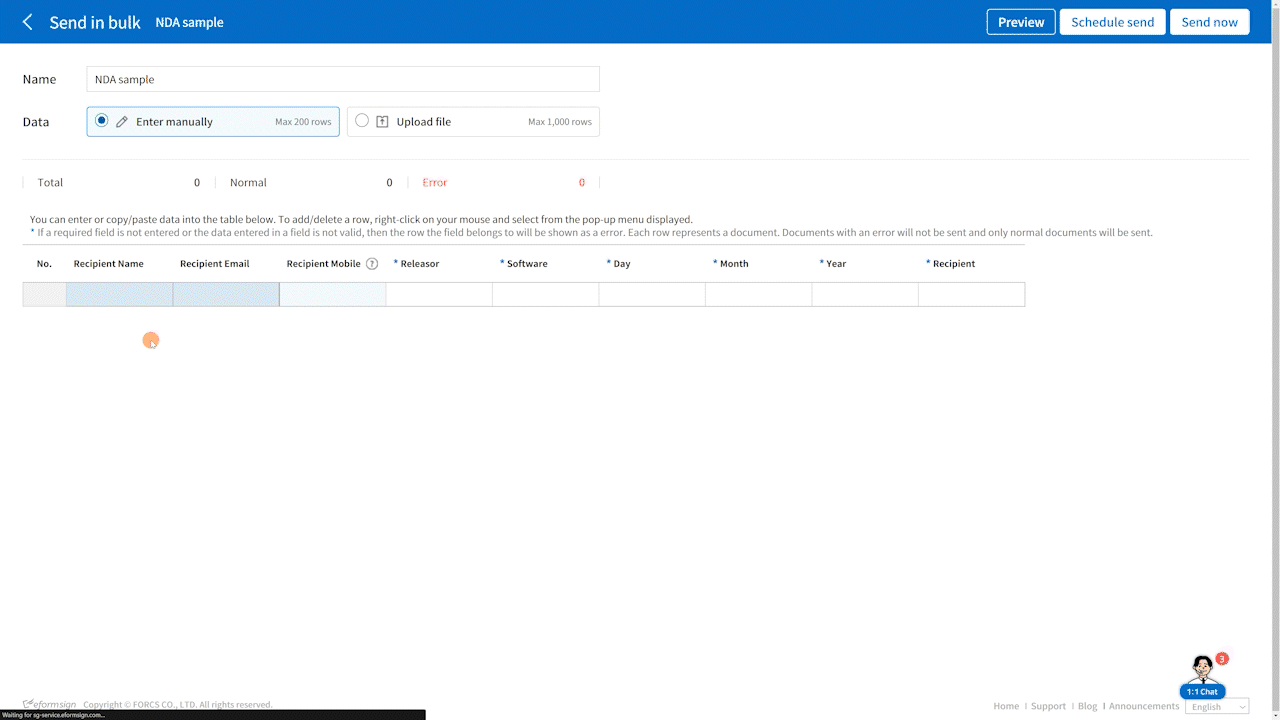
Task: Click the row number cell under No.
Action: coord(44,294)
